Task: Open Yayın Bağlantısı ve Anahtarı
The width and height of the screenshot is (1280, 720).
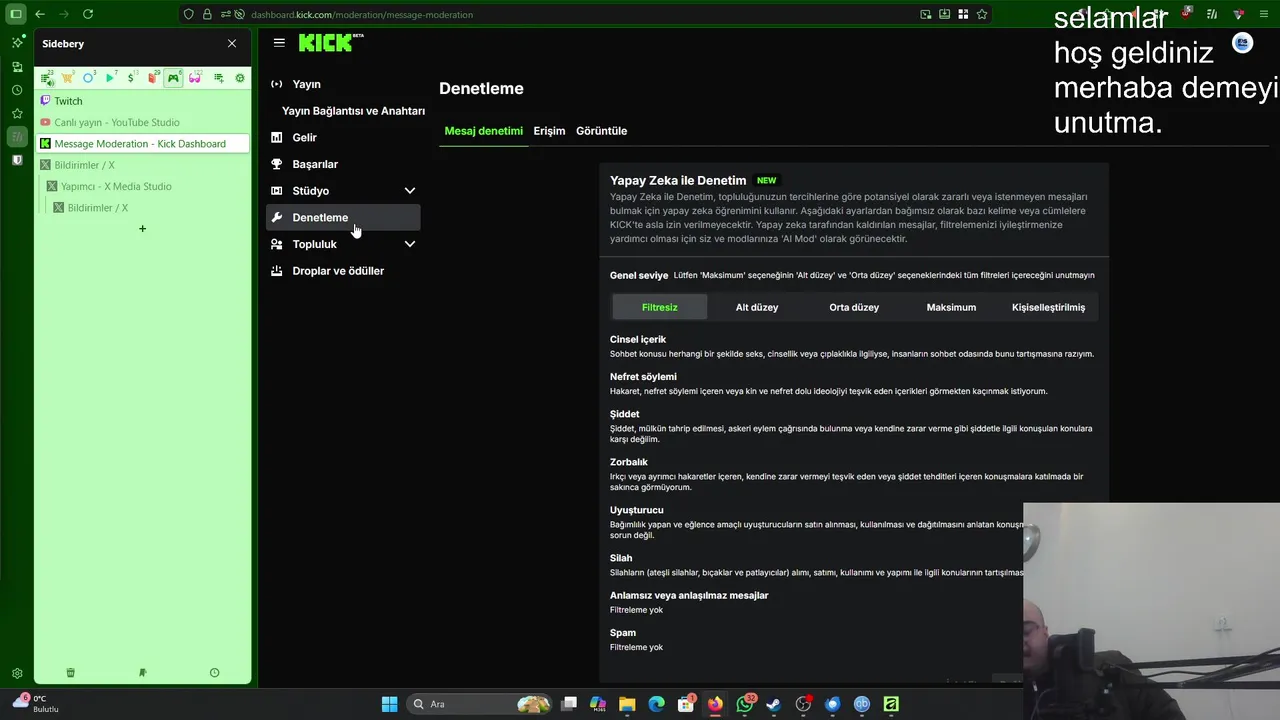Action: 353,111
